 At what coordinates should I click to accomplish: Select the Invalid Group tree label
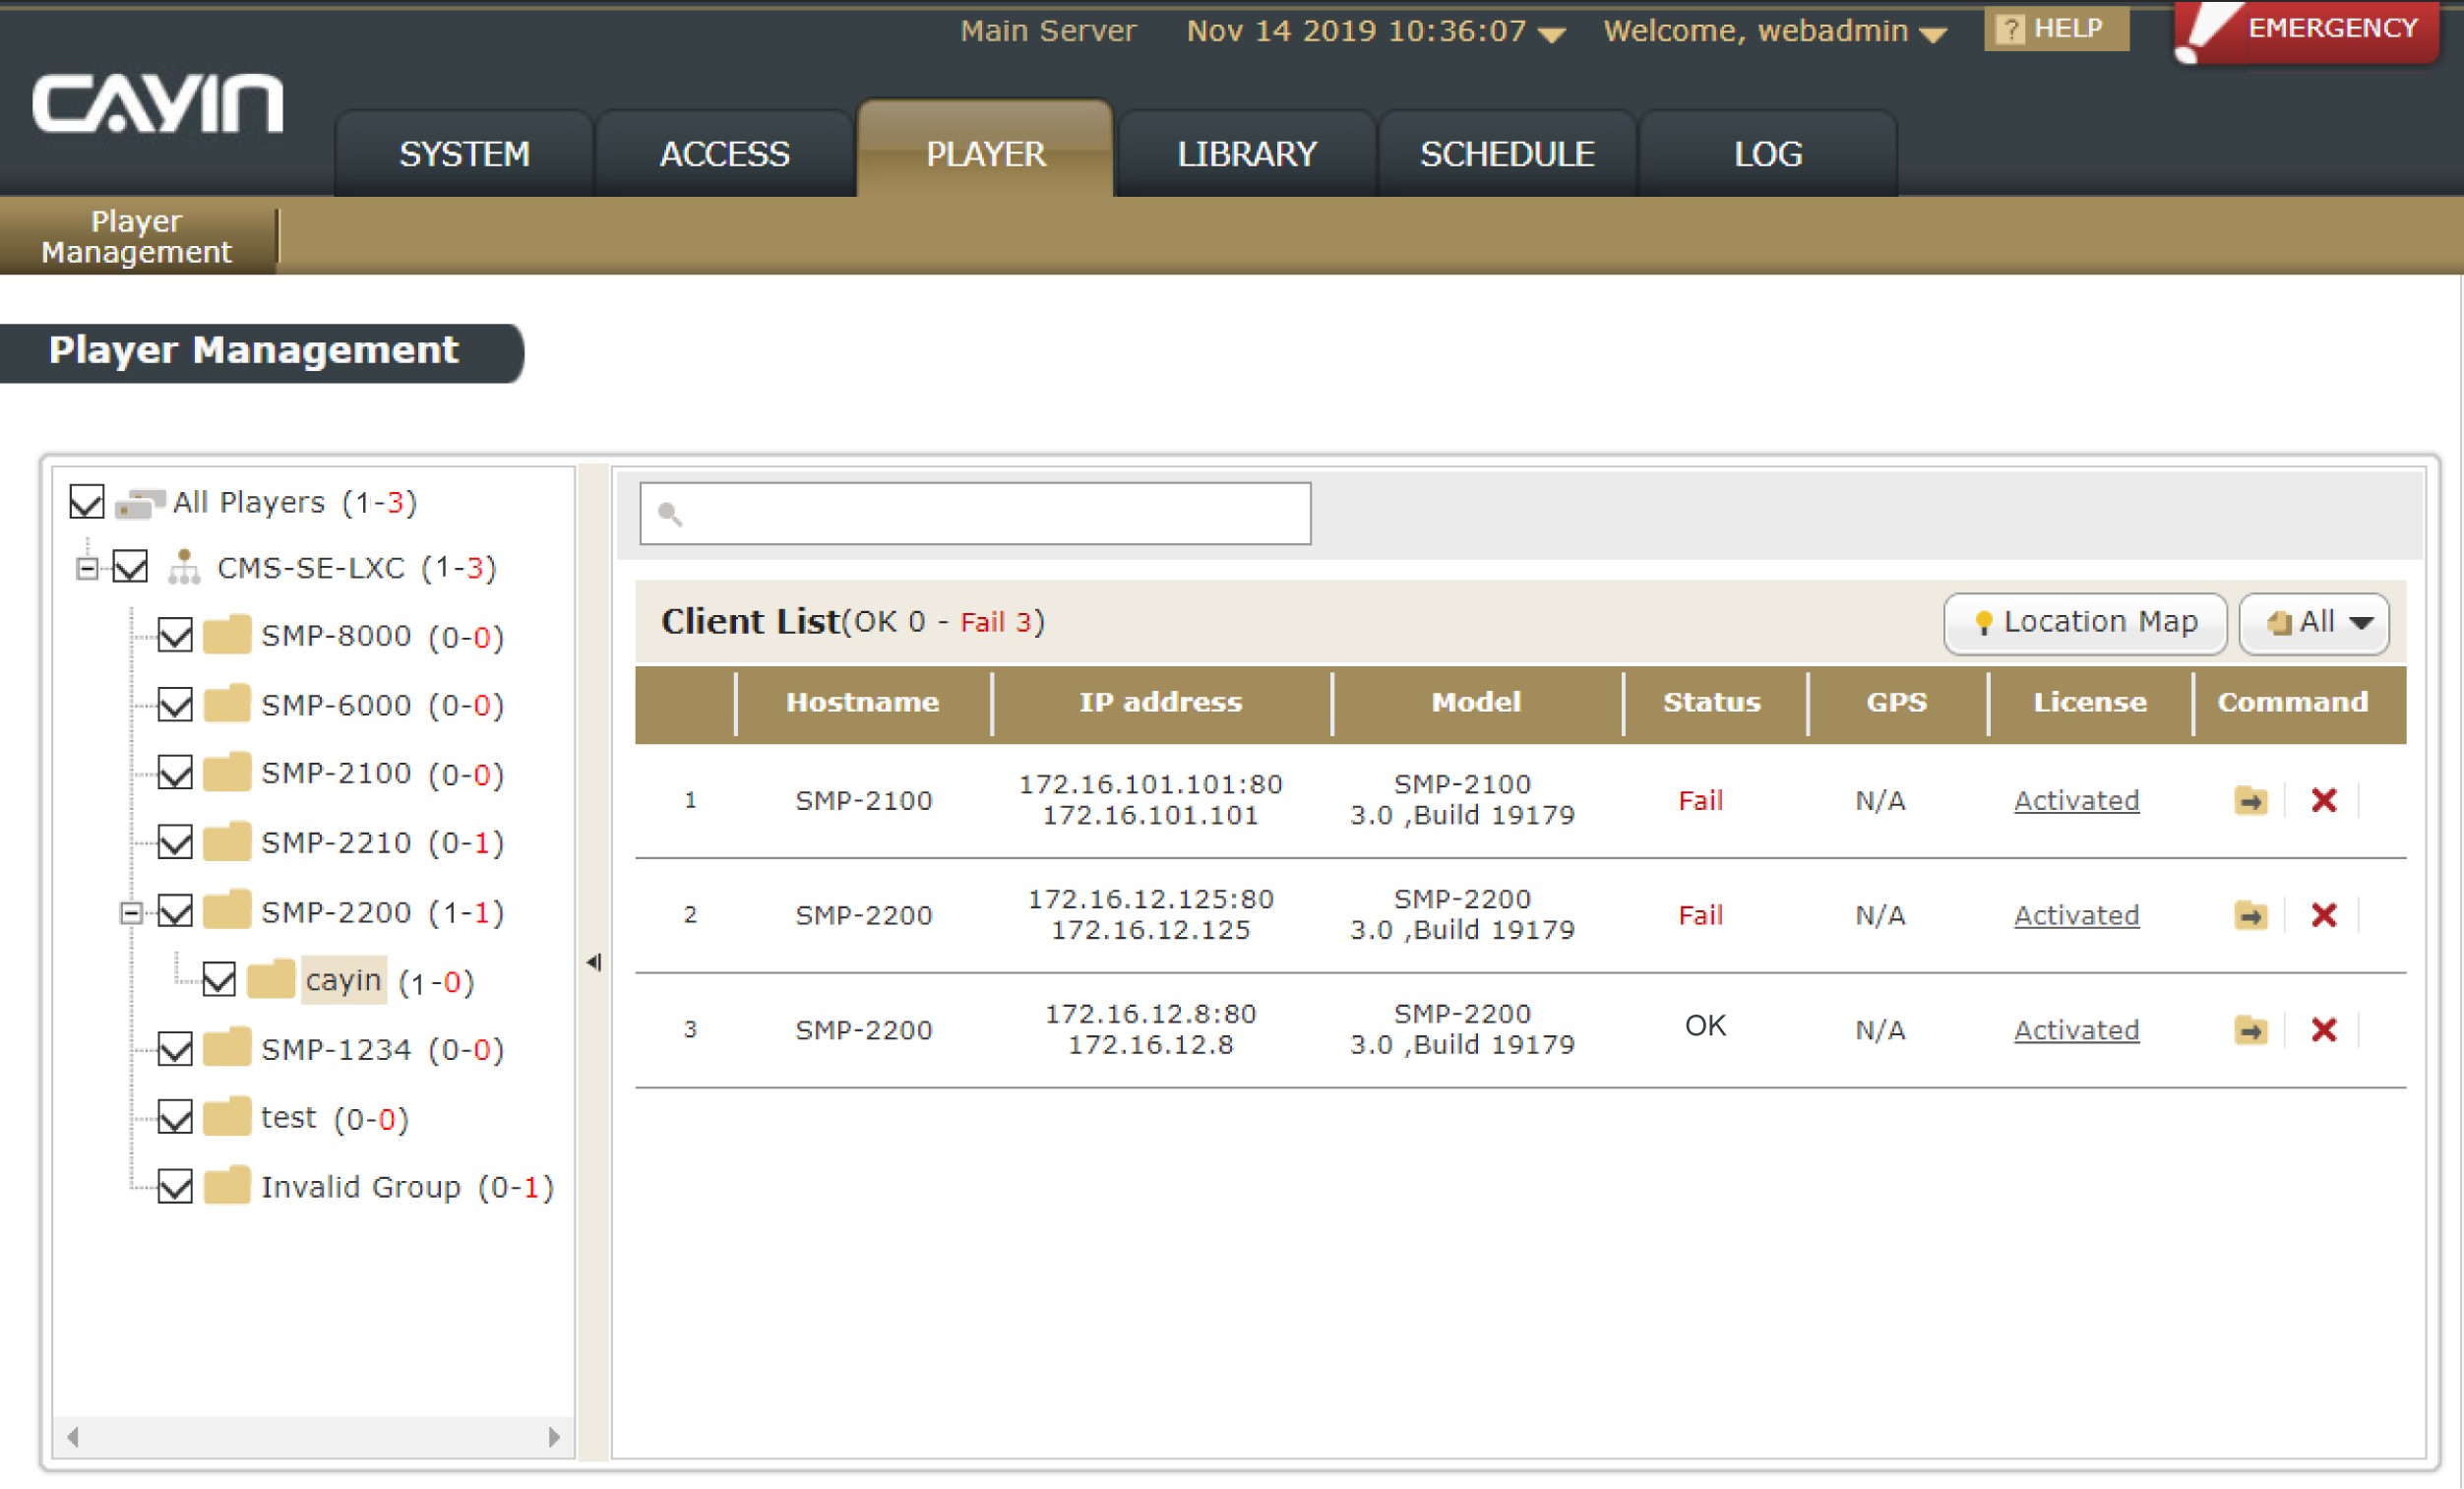click(361, 1187)
